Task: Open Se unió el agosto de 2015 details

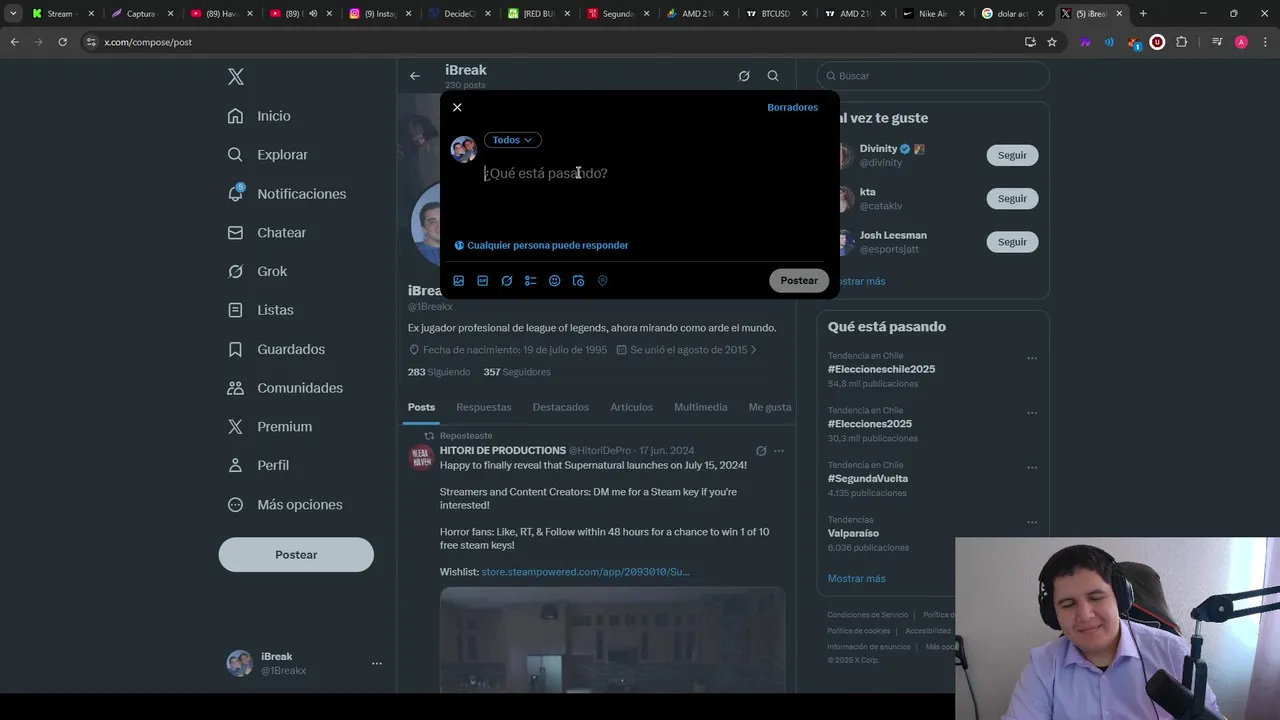Action: 687,350
